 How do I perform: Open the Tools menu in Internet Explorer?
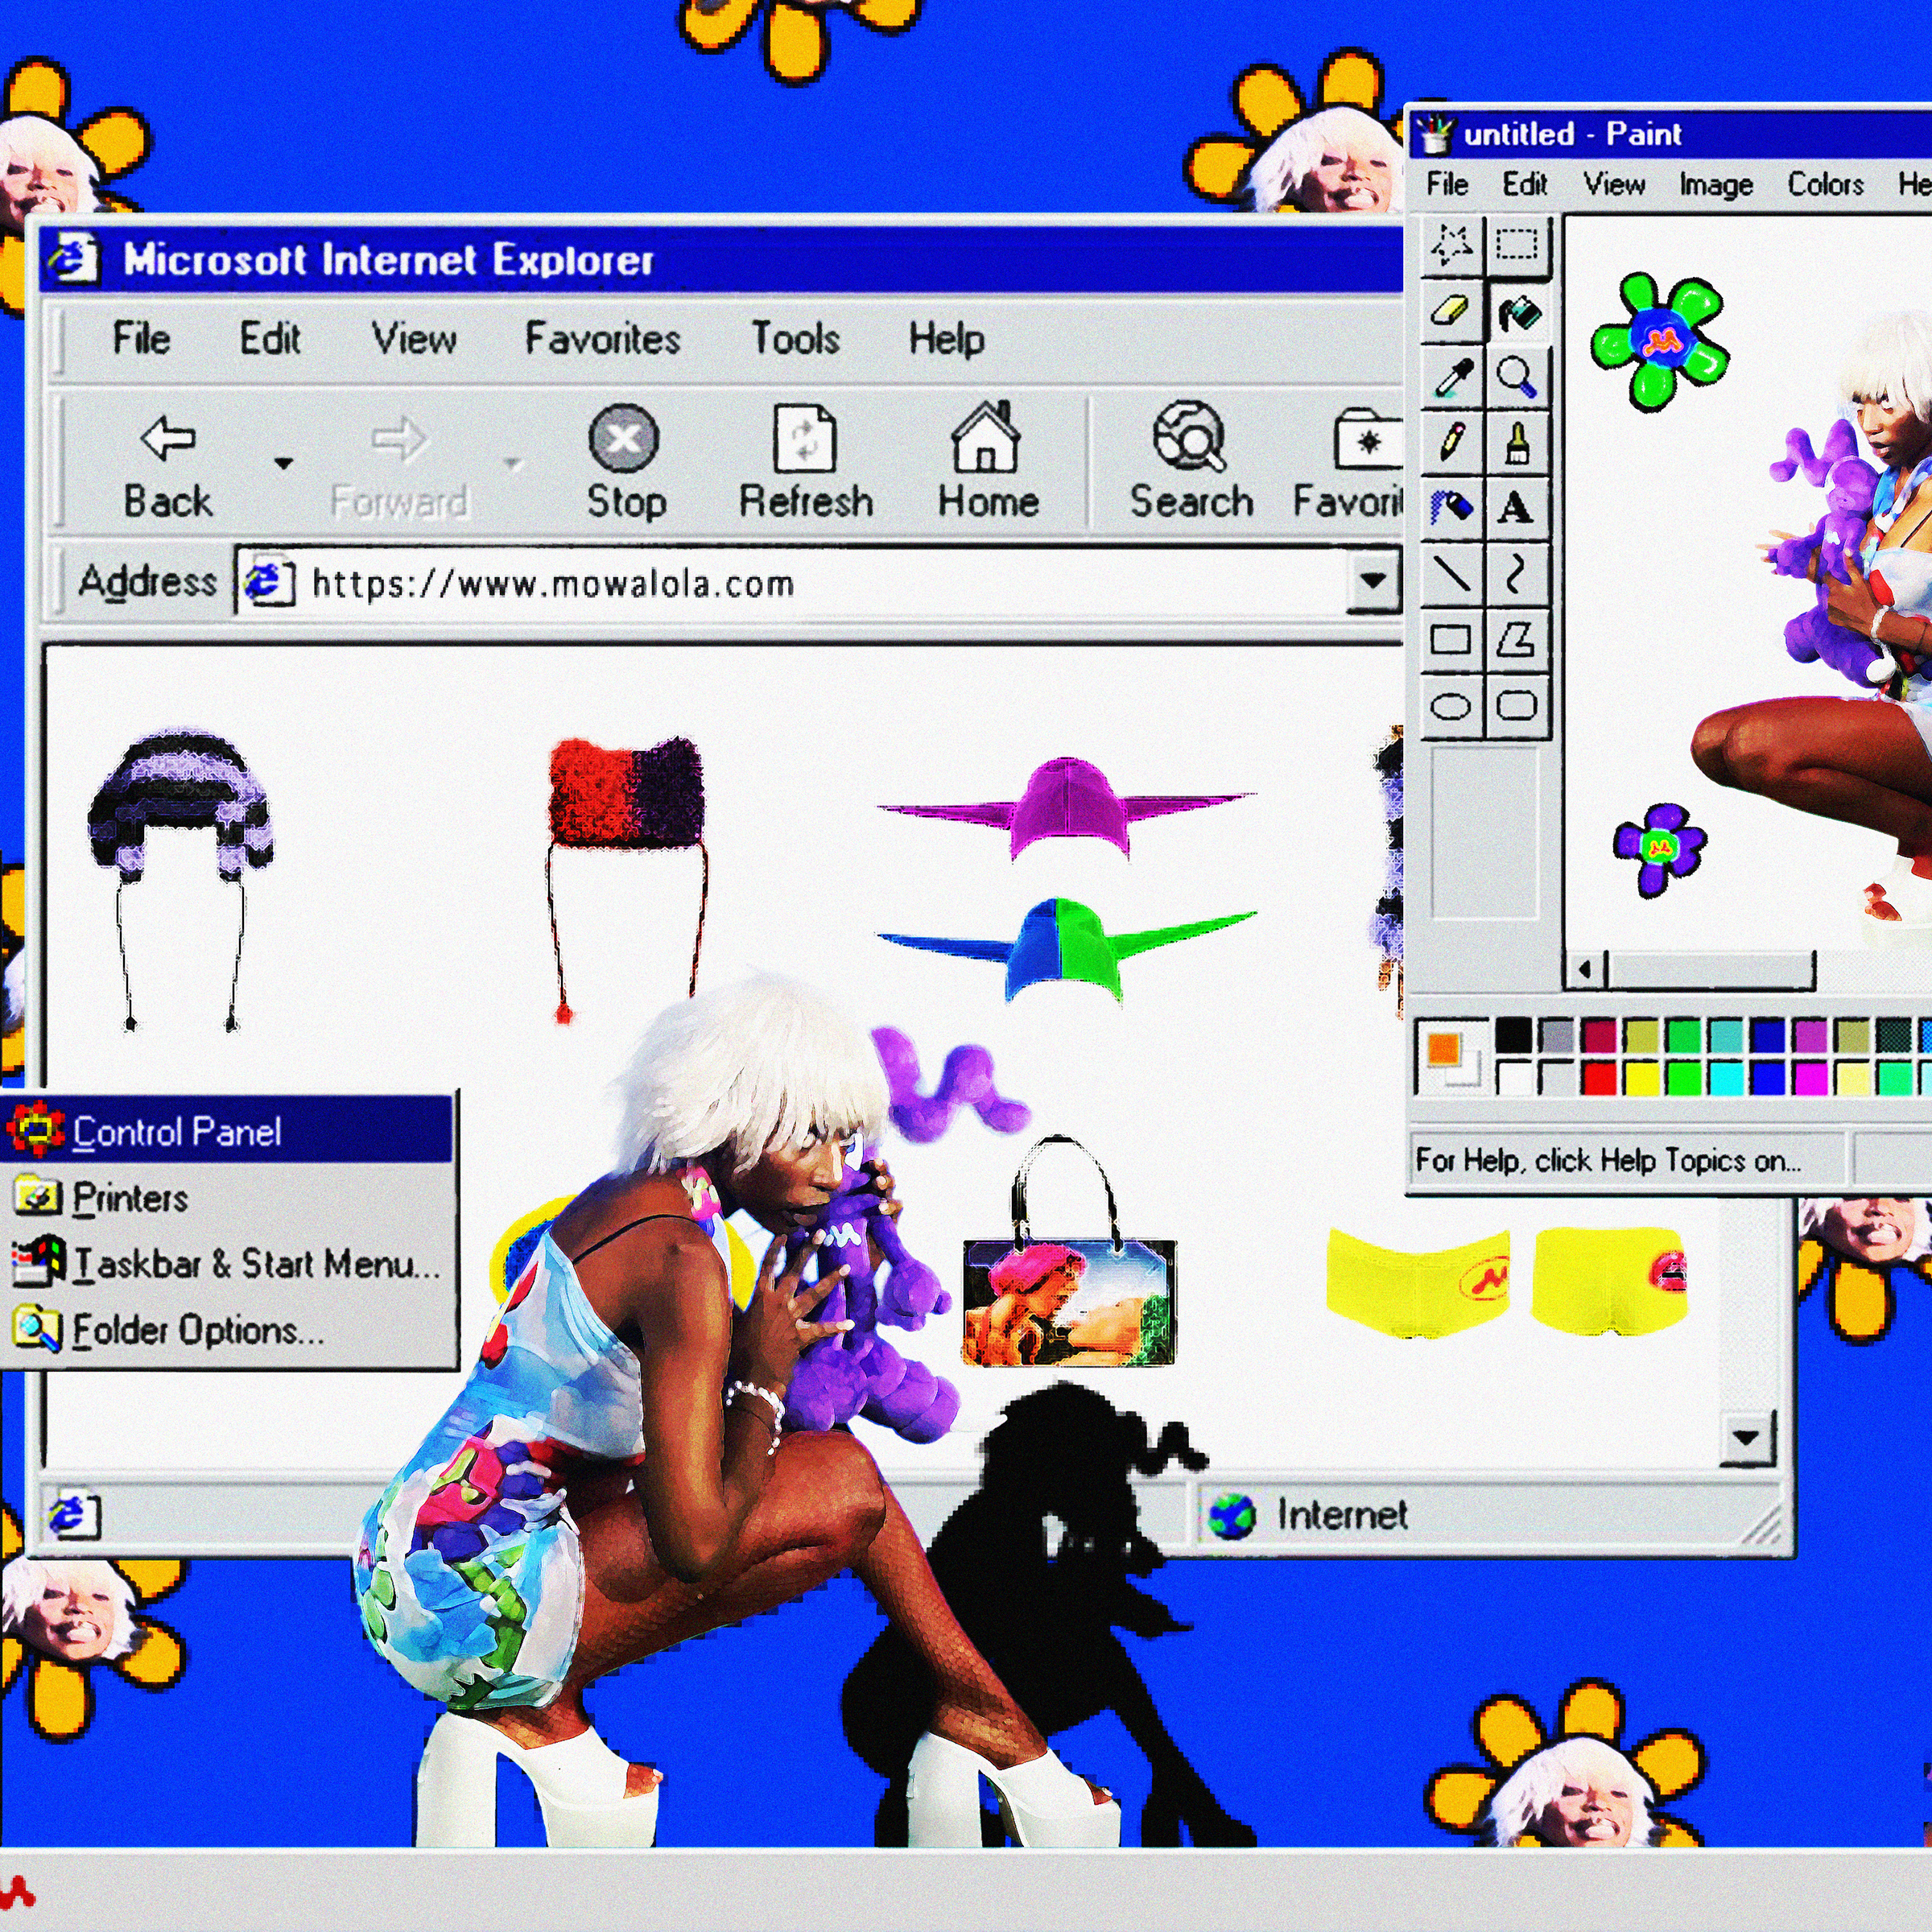[x=795, y=338]
